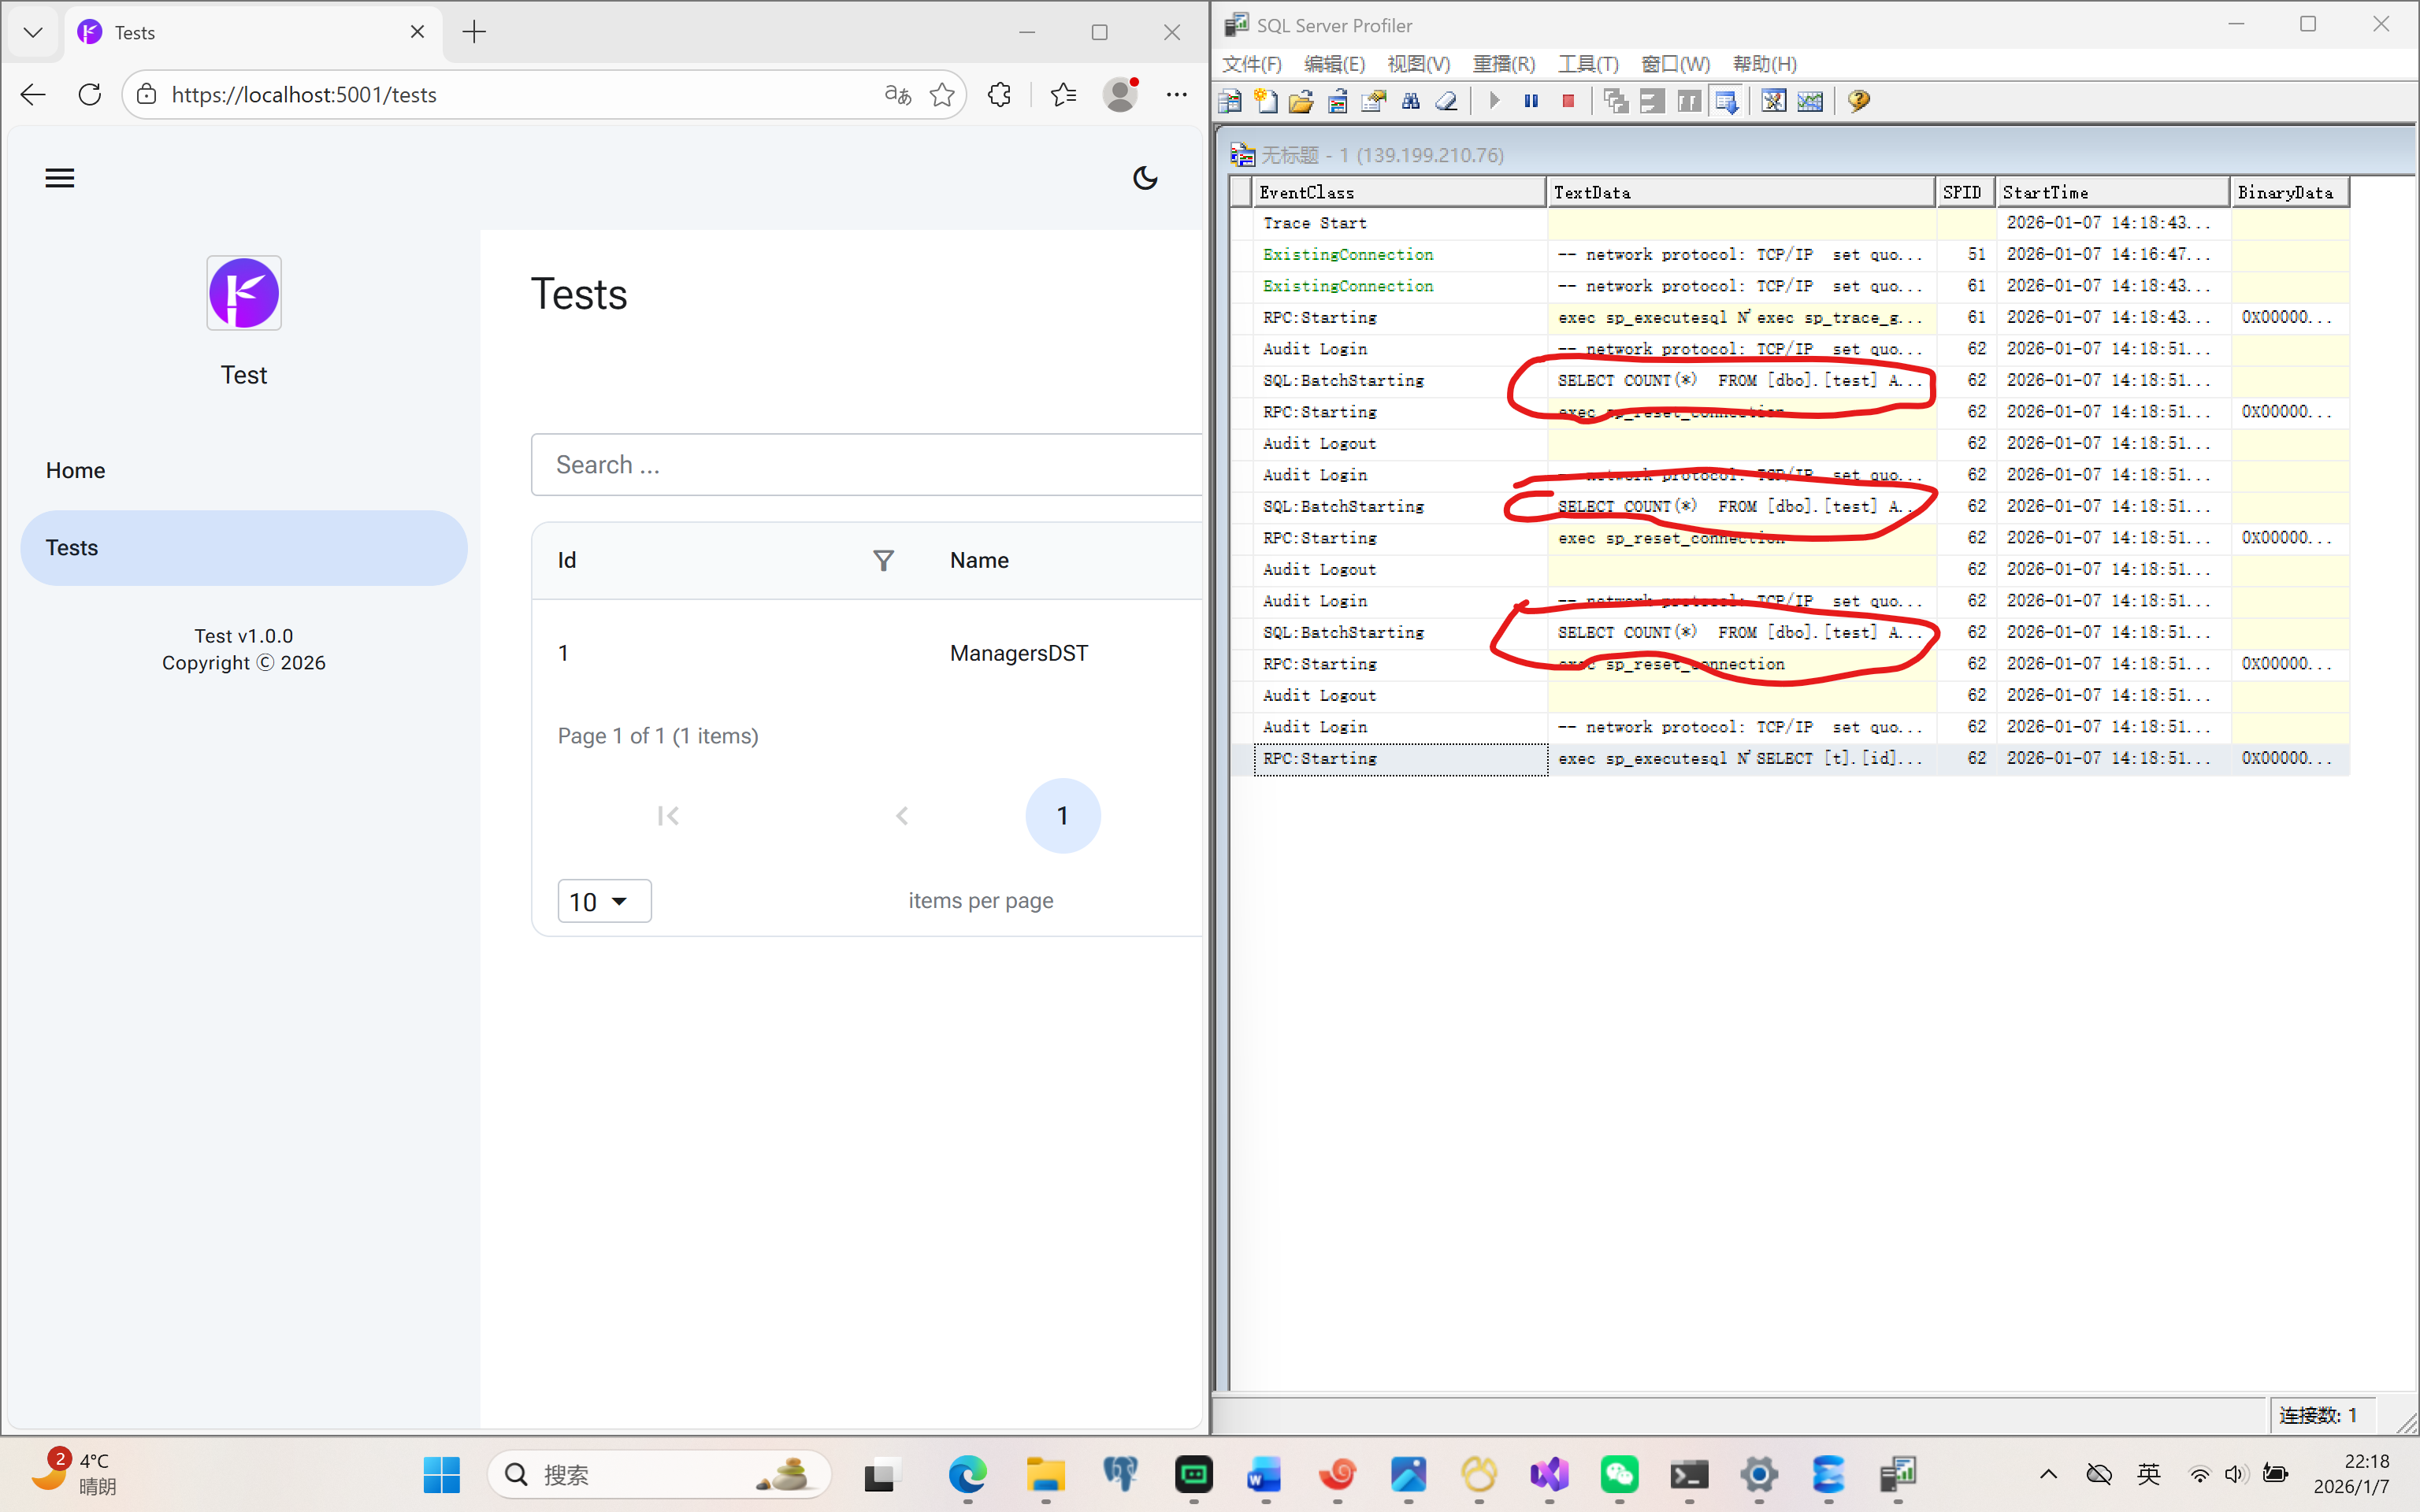Show hidden system tray icons chevron
The height and width of the screenshot is (1512, 2420).
pyautogui.click(x=2048, y=1474)
